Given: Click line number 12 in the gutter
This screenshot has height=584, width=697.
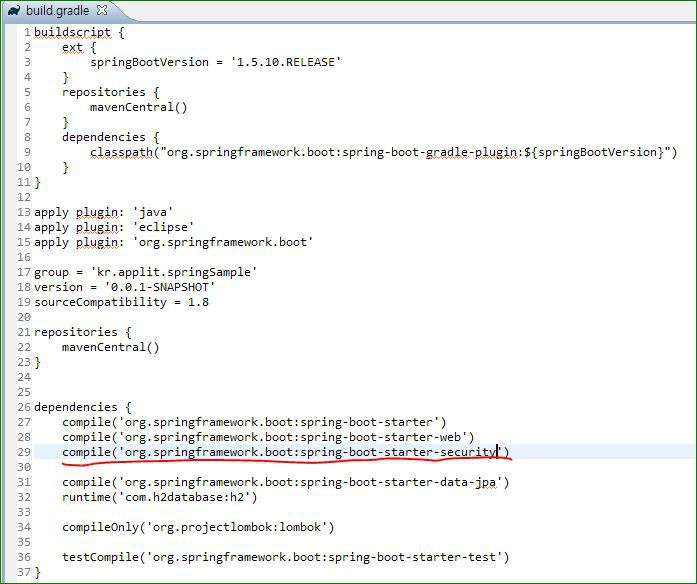Looking at the screenshot, I should point(24,197).
